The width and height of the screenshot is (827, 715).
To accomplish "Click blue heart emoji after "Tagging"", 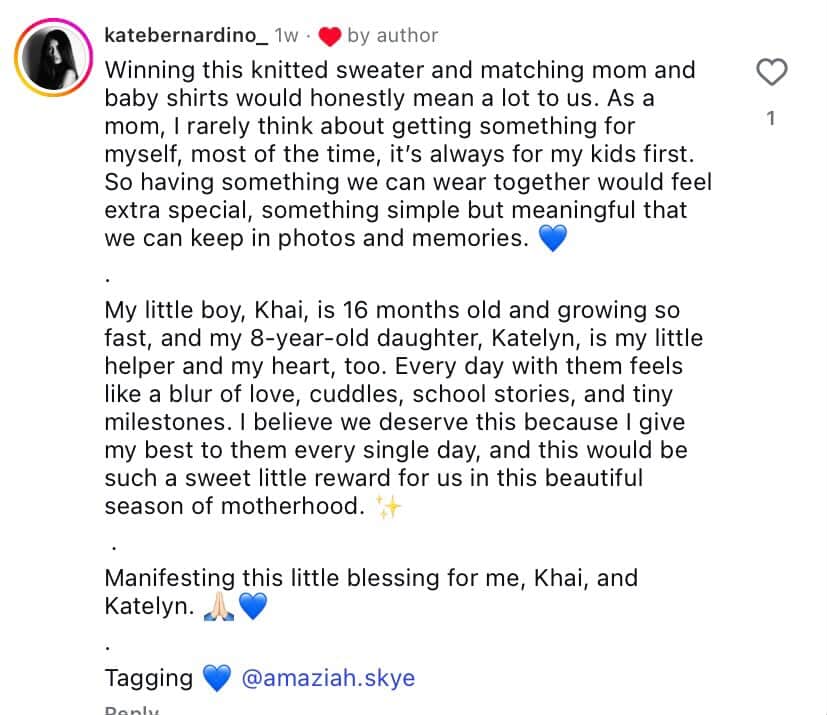I will coord(217,678).
